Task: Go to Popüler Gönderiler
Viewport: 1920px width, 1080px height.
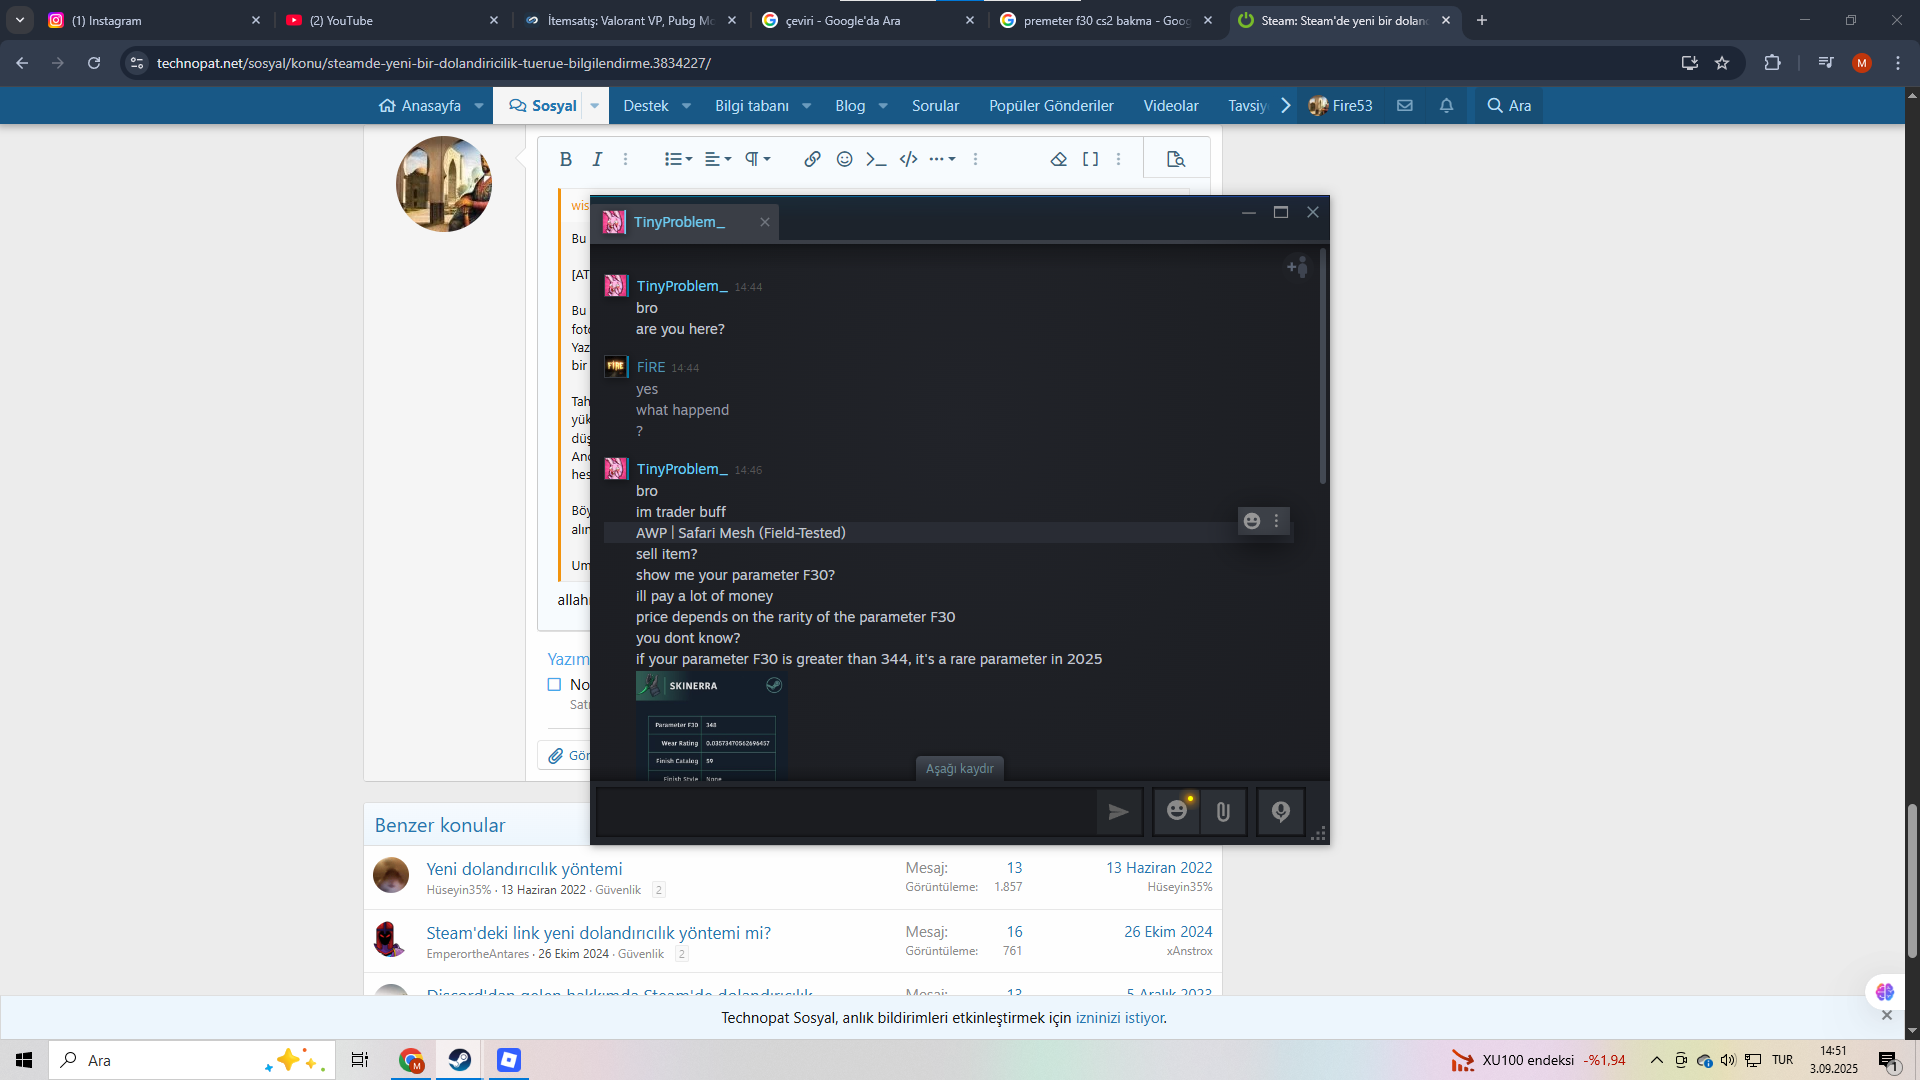Action: 1051,105
